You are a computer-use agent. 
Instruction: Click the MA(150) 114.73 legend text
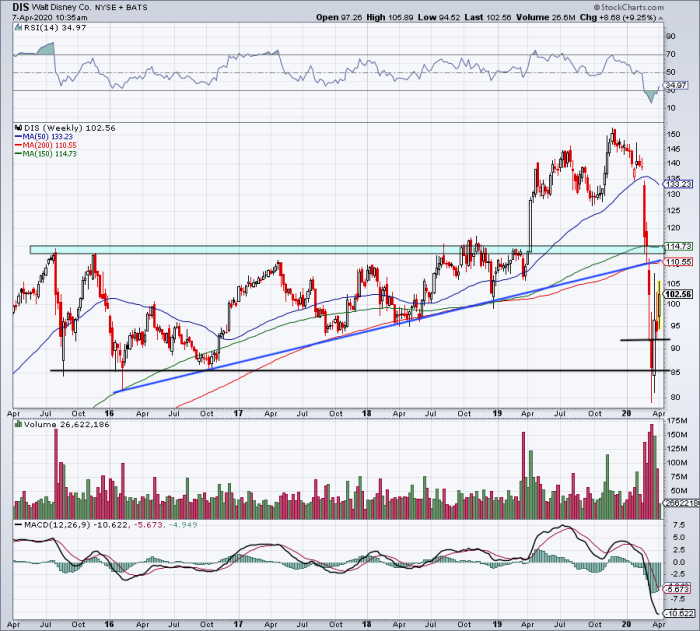pos(50,154)
